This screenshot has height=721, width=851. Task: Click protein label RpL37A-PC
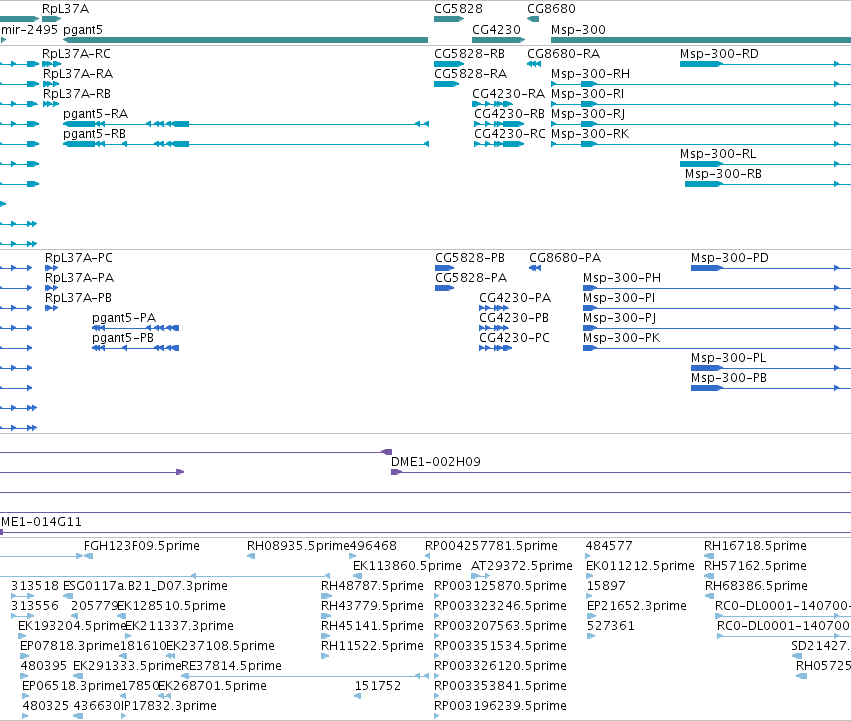pos(79,257)
